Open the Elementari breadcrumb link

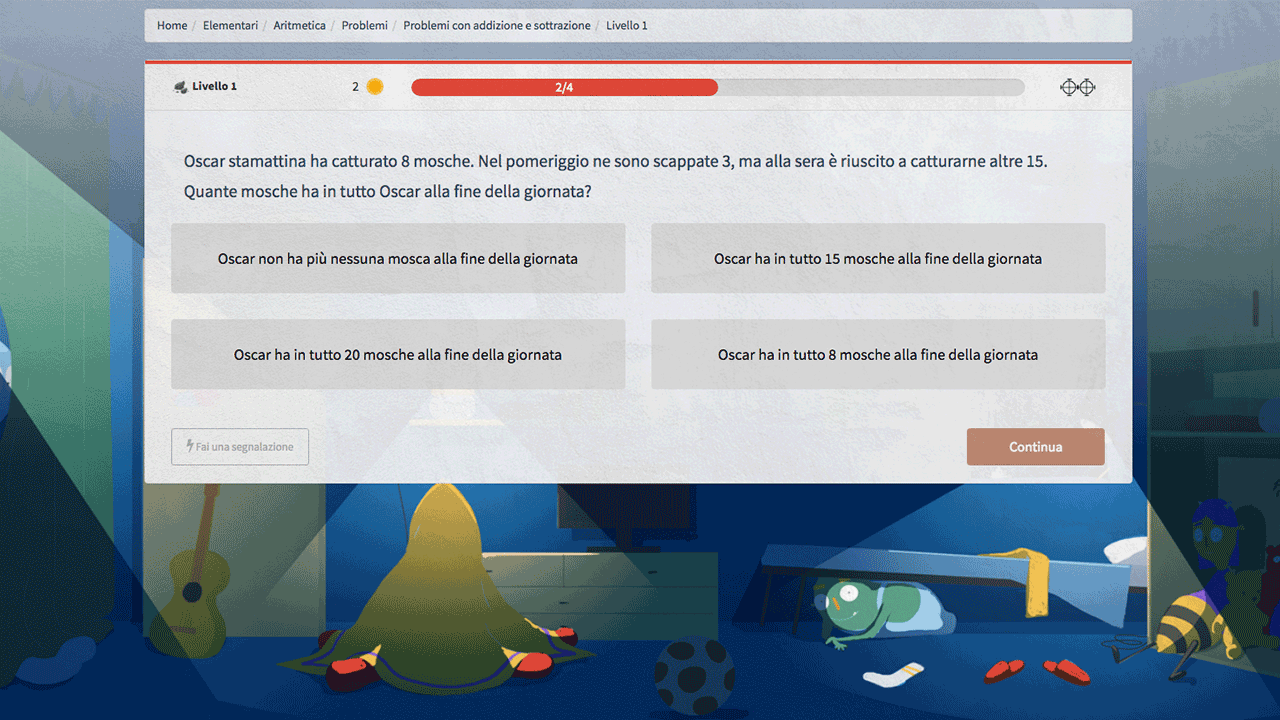click(x=230, y=25)
